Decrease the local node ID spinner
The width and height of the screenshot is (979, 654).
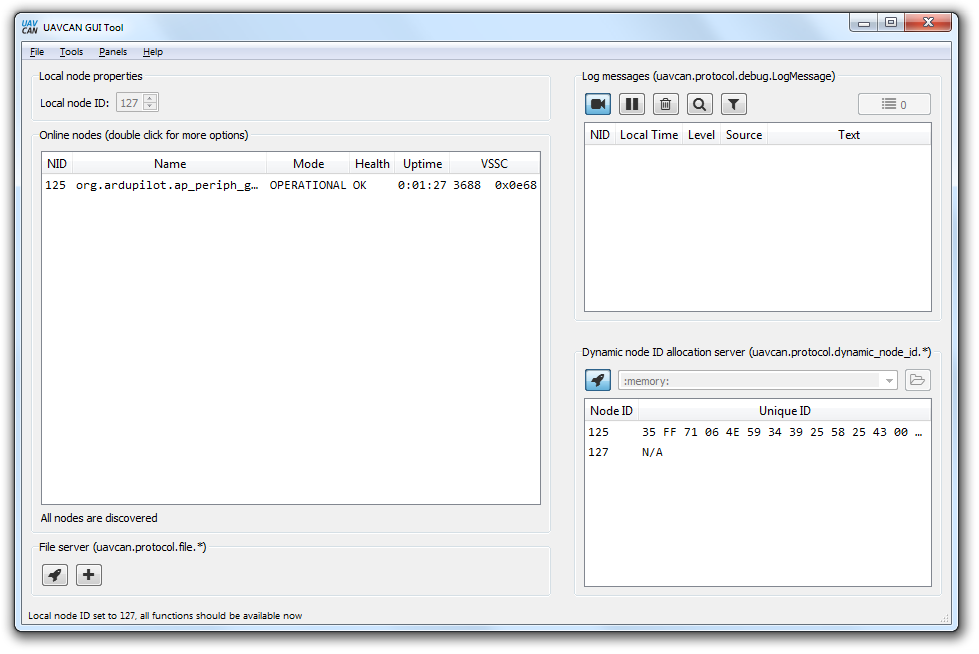click(150, 107)
